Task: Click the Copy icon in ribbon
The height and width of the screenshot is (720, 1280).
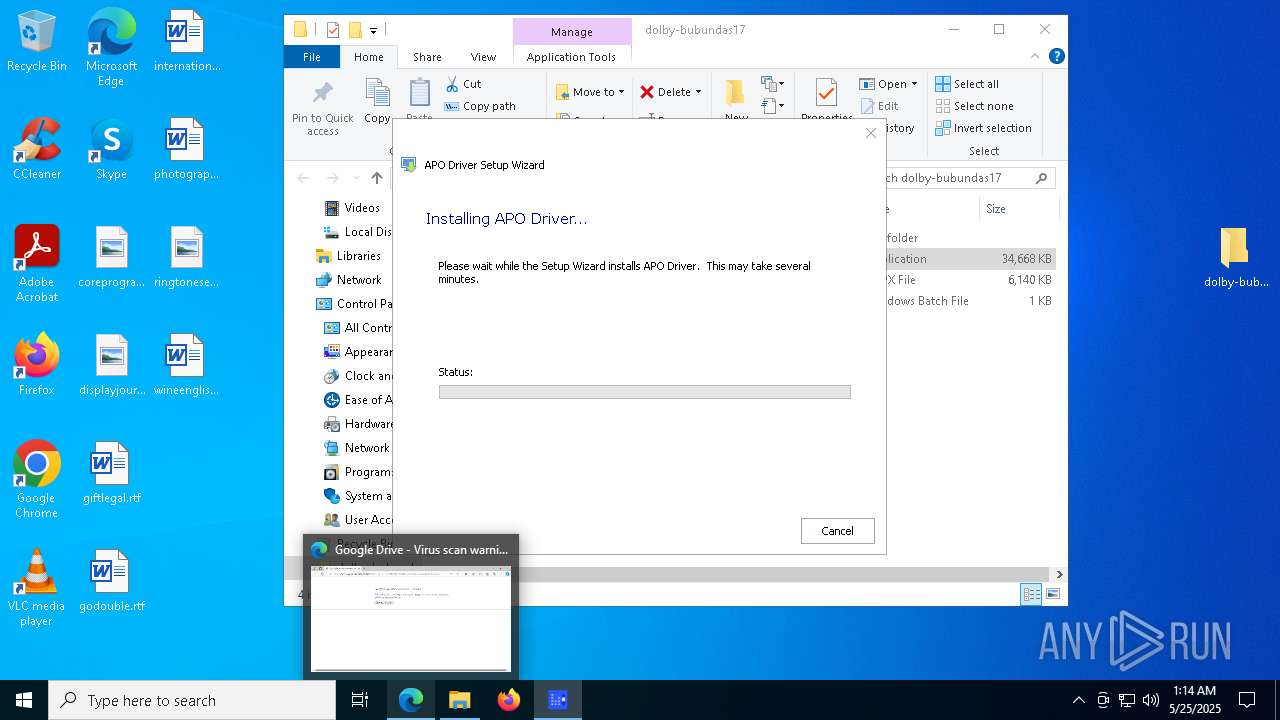Action: pyautogui.click(x=377, y=102)
